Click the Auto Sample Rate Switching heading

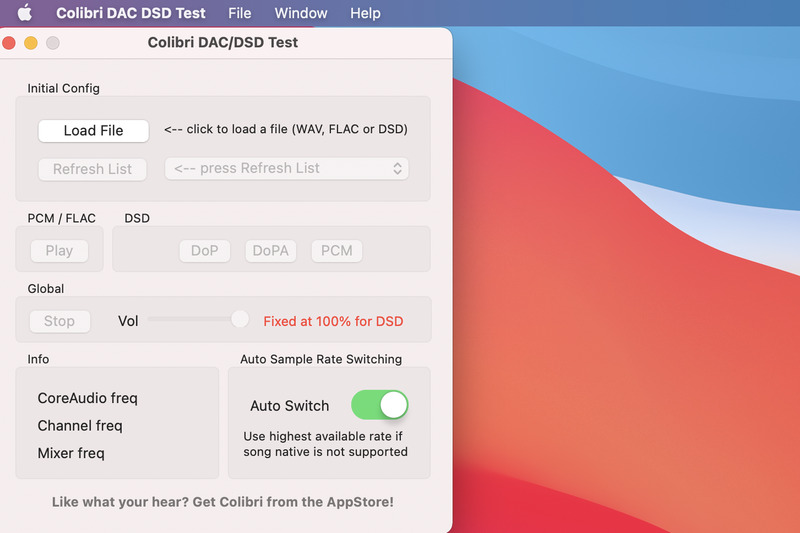tap(321, 359)
